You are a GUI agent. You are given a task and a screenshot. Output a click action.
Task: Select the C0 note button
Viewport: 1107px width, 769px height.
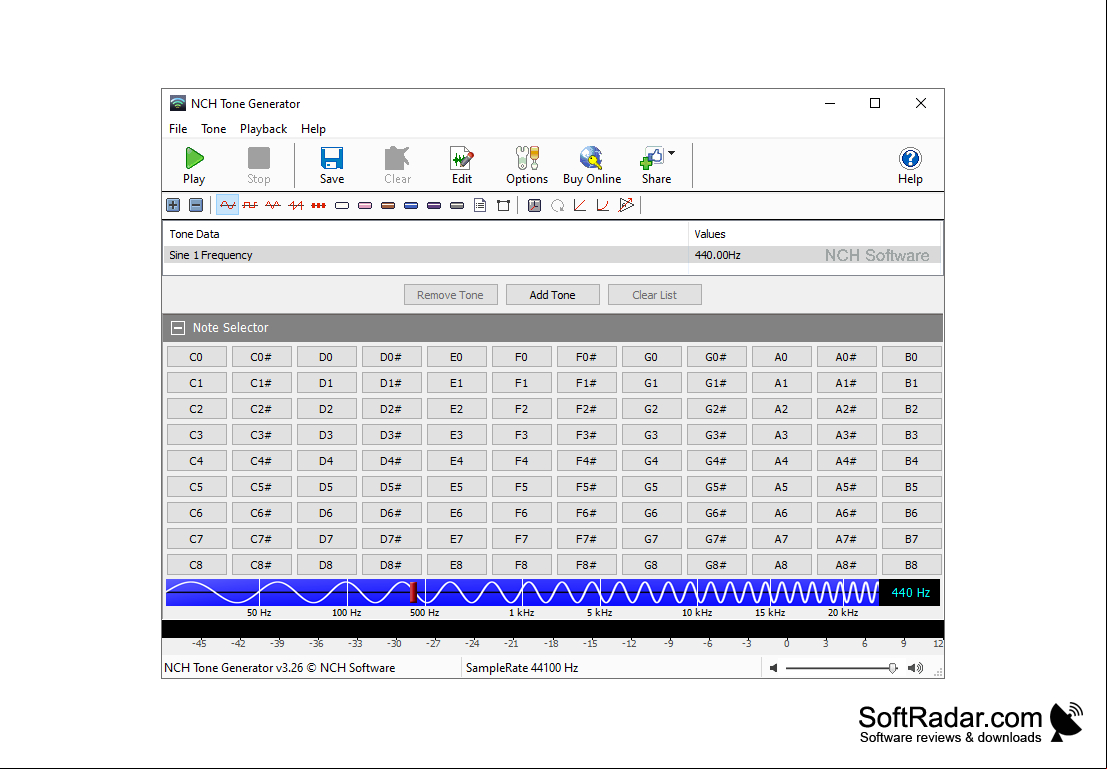[x=196, y=357]
